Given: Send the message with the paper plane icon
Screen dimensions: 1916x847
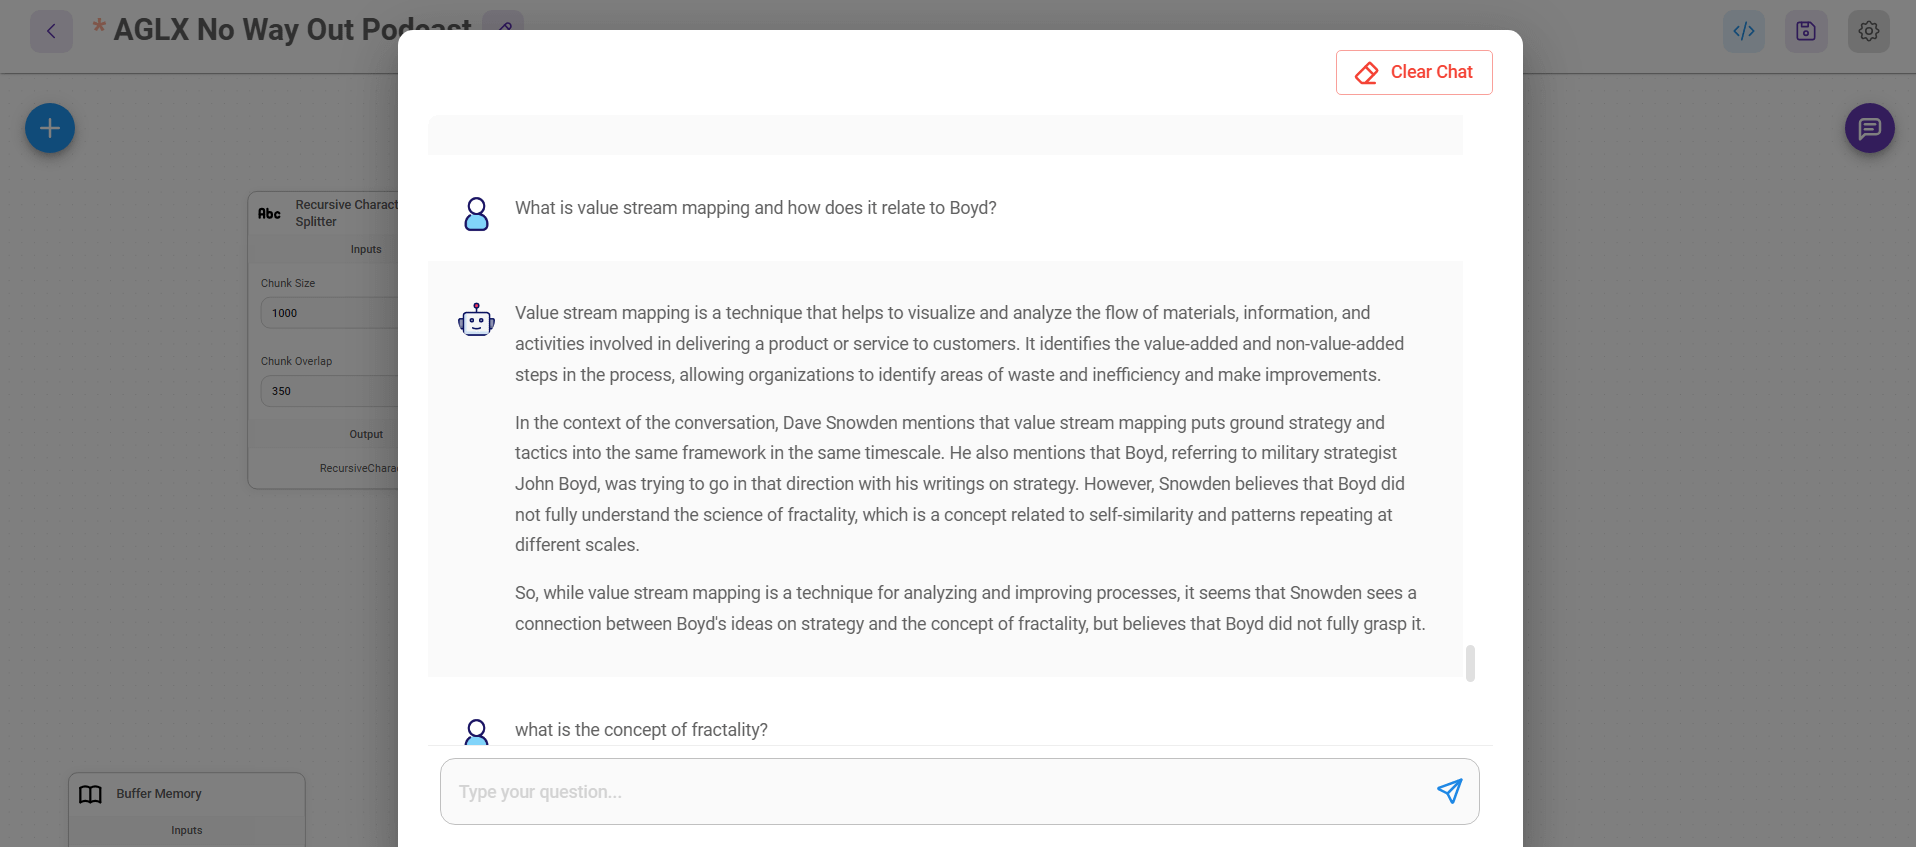Looking at the screenshot, I should tap(1449, 791).
